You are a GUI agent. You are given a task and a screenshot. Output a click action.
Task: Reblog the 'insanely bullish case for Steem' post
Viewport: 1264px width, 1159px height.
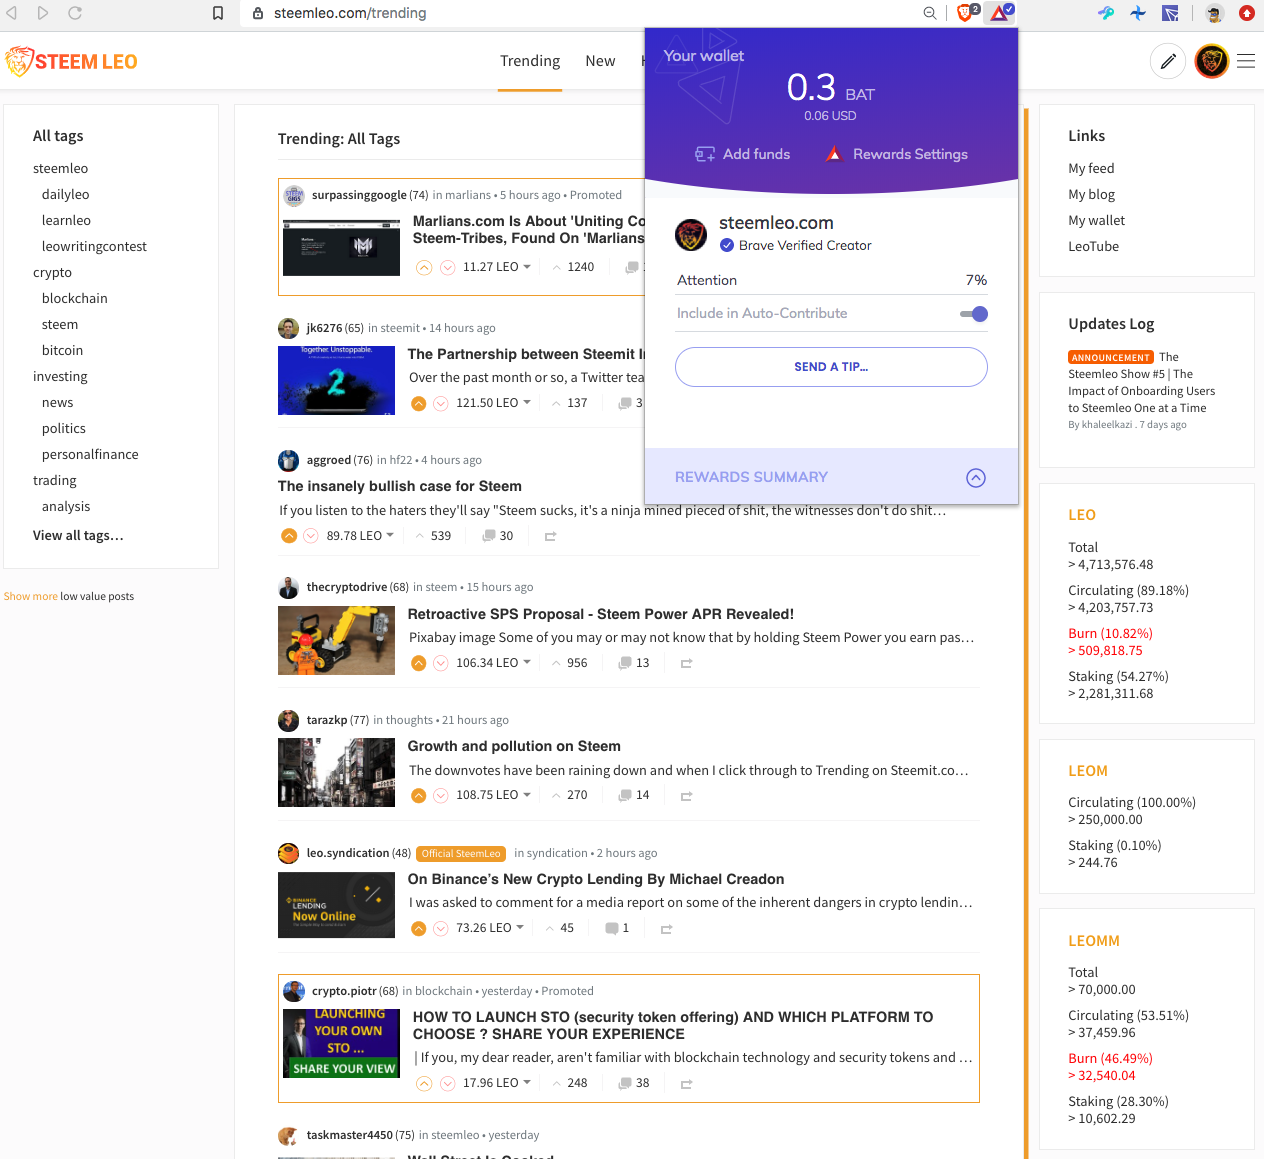(550, 537)
